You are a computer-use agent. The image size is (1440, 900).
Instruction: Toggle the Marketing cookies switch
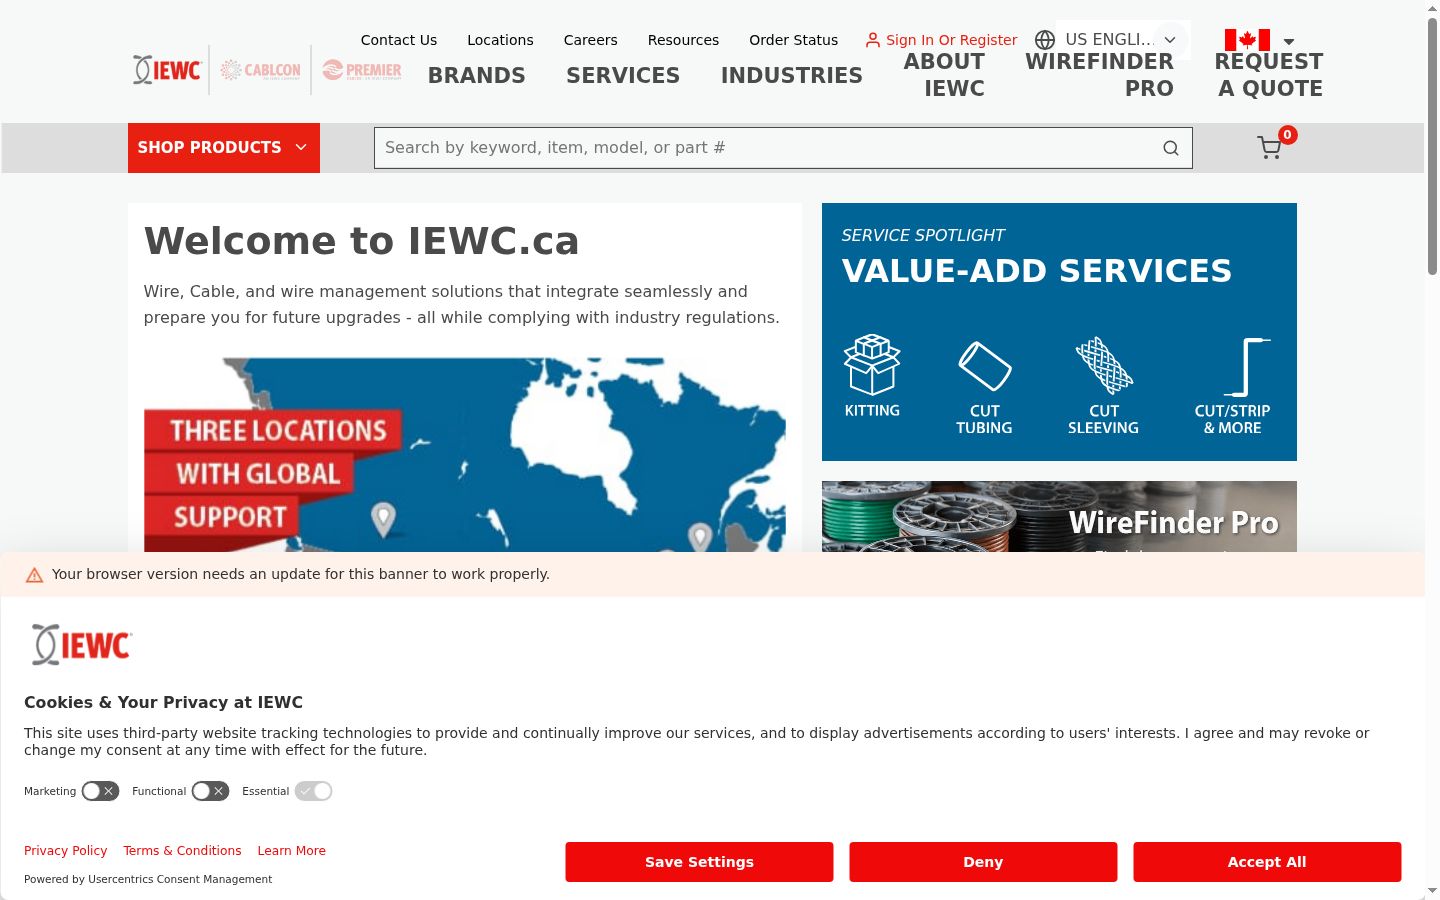pyautogui.click(x=100, y=791)
